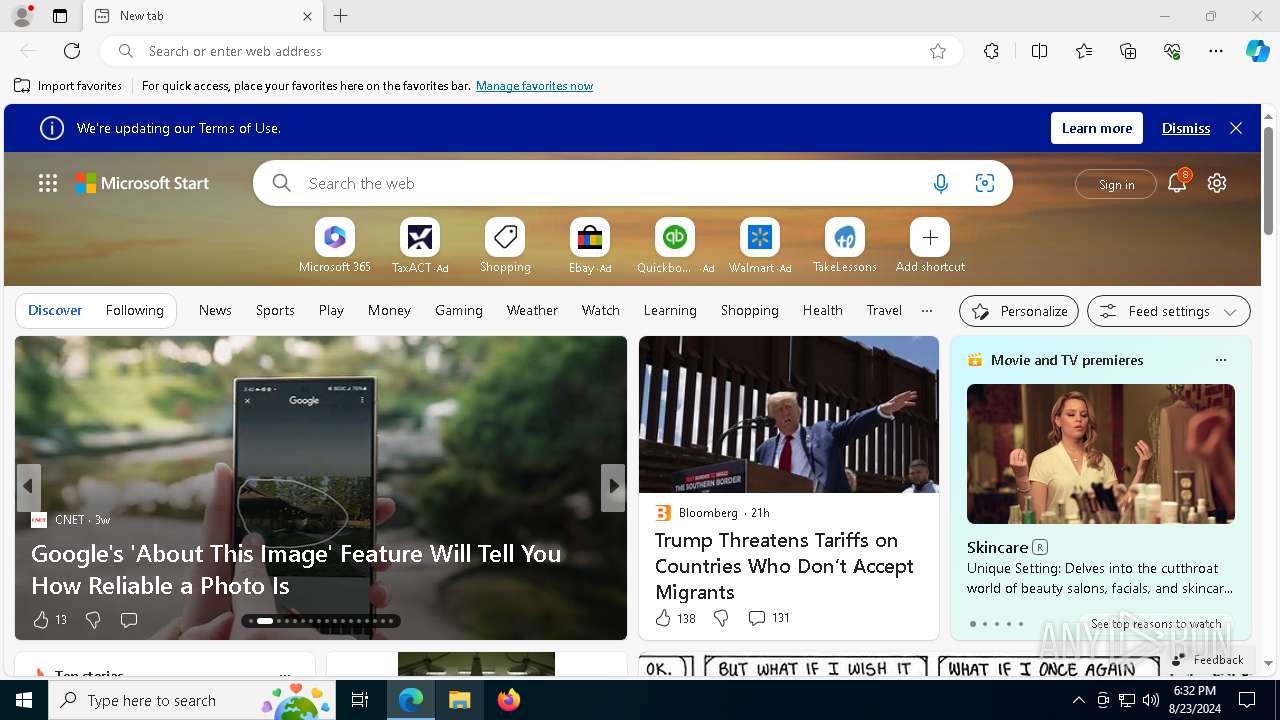Open the Quickbooks shortcut
This screenshot has width=1280, height=720.
click(675, 246)
